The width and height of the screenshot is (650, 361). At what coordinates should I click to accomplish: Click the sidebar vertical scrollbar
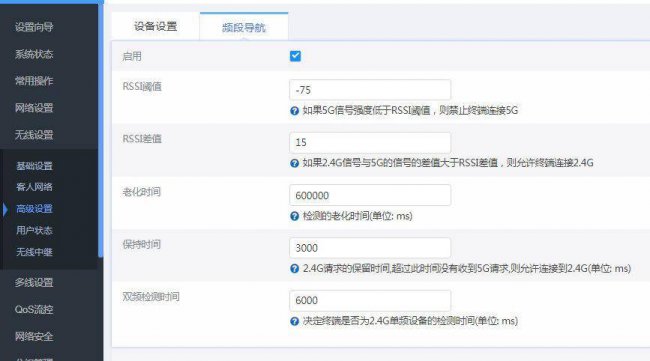[100, 131]
